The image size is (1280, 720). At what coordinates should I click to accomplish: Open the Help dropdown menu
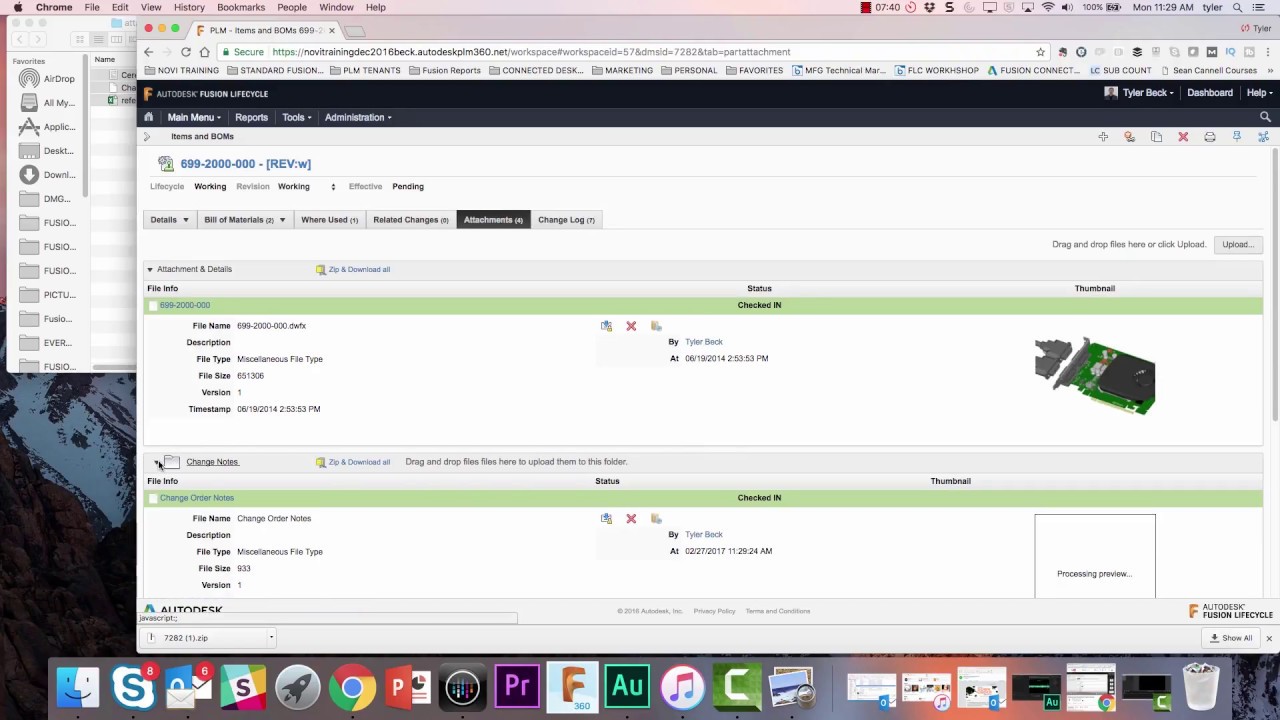(1259, 93)
